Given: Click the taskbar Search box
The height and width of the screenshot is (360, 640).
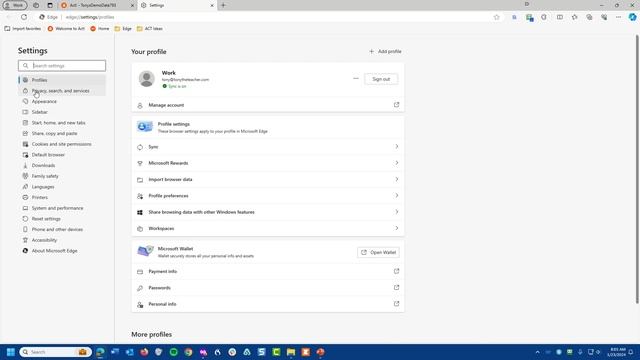Looking at the screenshot, I should tap(55, 352).
